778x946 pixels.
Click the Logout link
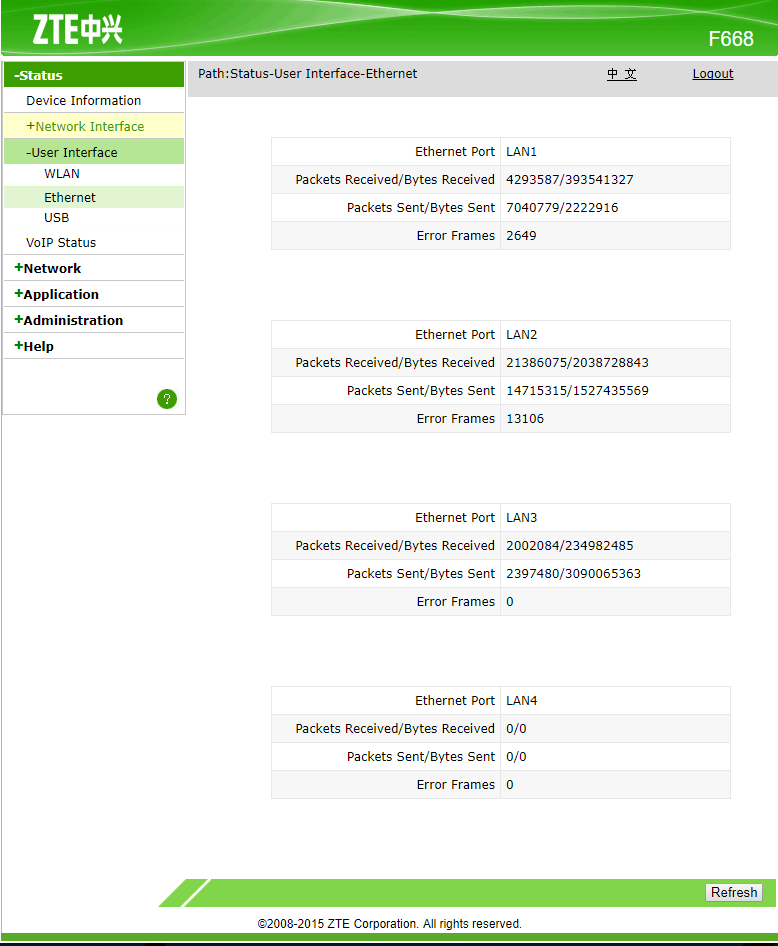[713, 74]
